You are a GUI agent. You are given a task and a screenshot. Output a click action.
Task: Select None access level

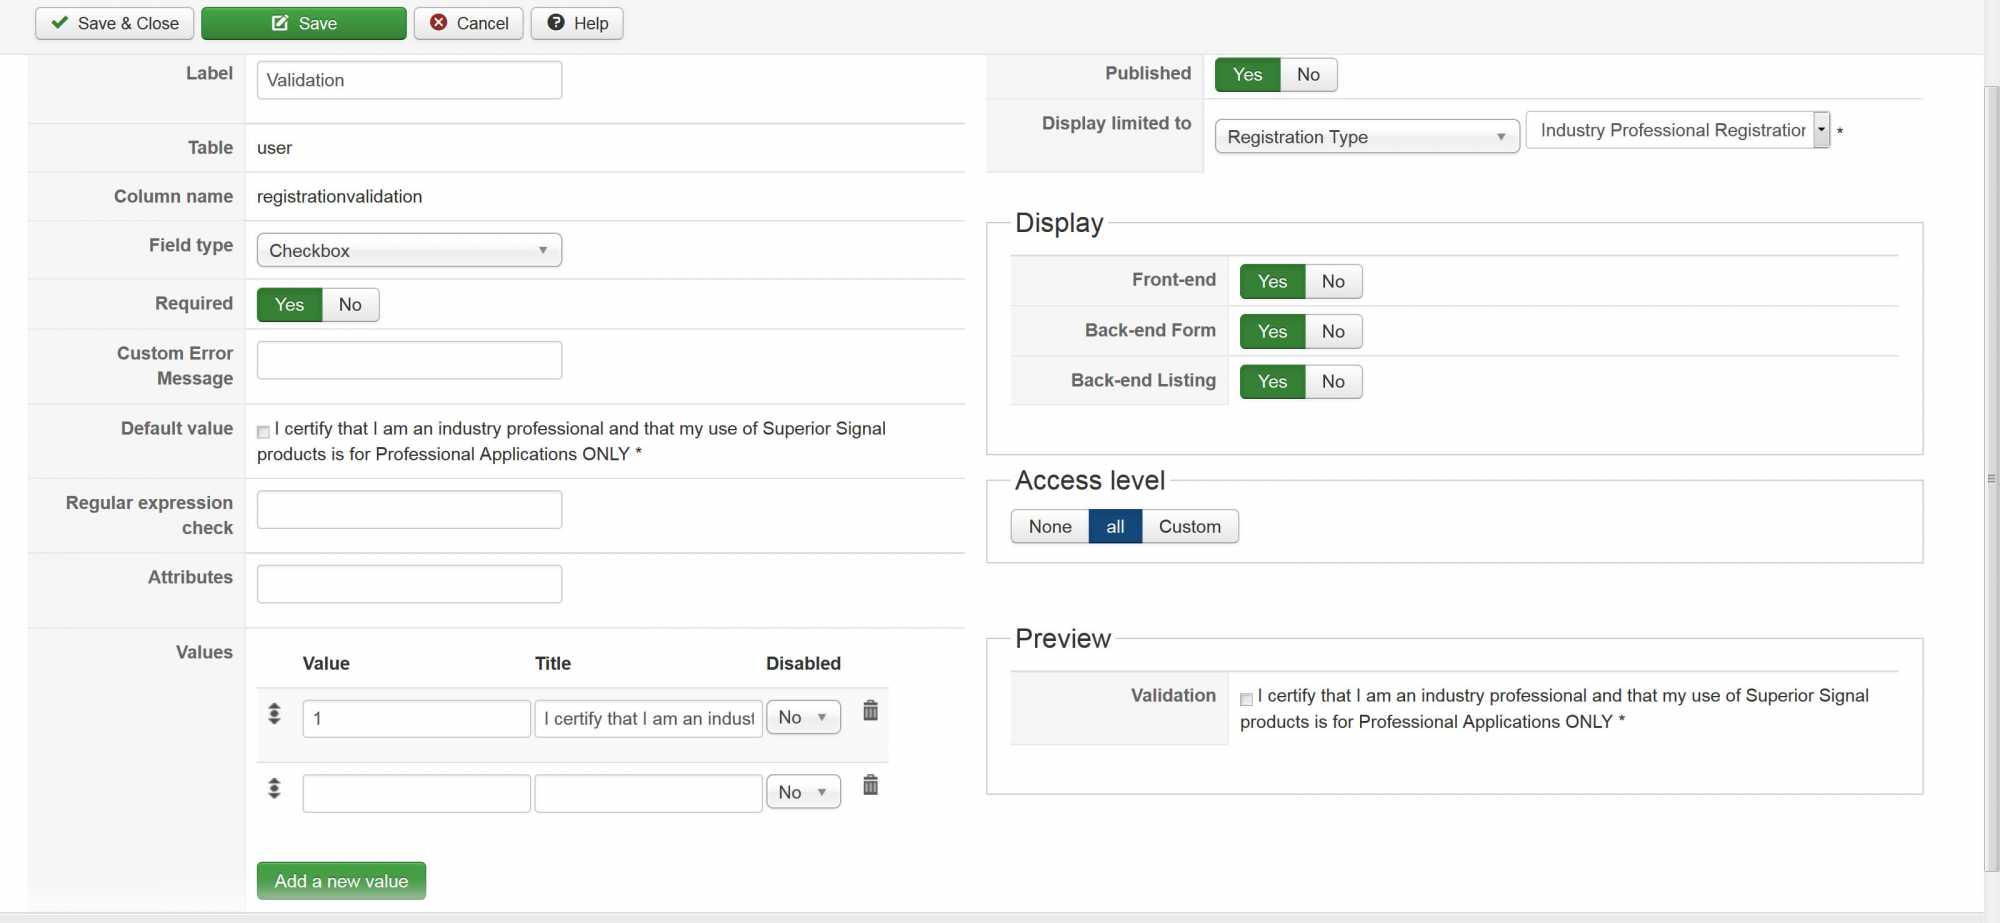(1050, 527)
